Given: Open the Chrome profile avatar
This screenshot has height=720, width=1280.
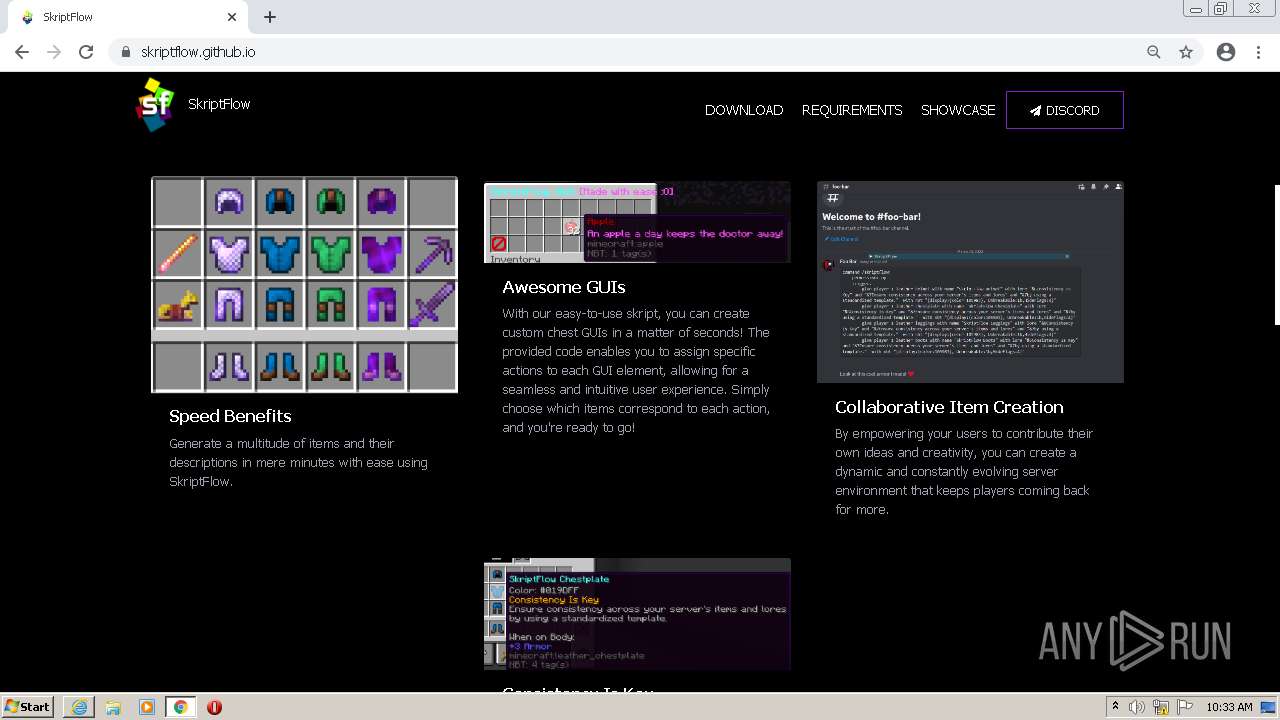Looking at the screenshot, I should (1226, 52).
